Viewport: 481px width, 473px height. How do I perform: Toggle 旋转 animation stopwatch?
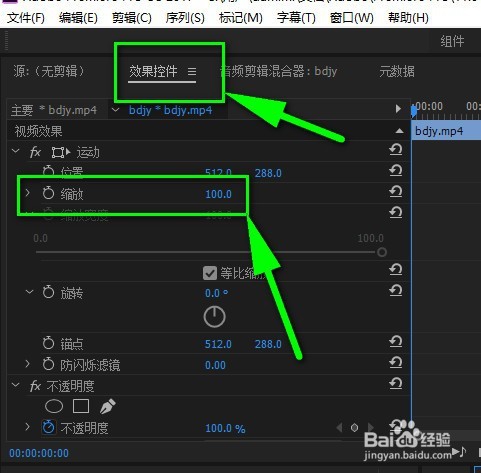point(48,292)
